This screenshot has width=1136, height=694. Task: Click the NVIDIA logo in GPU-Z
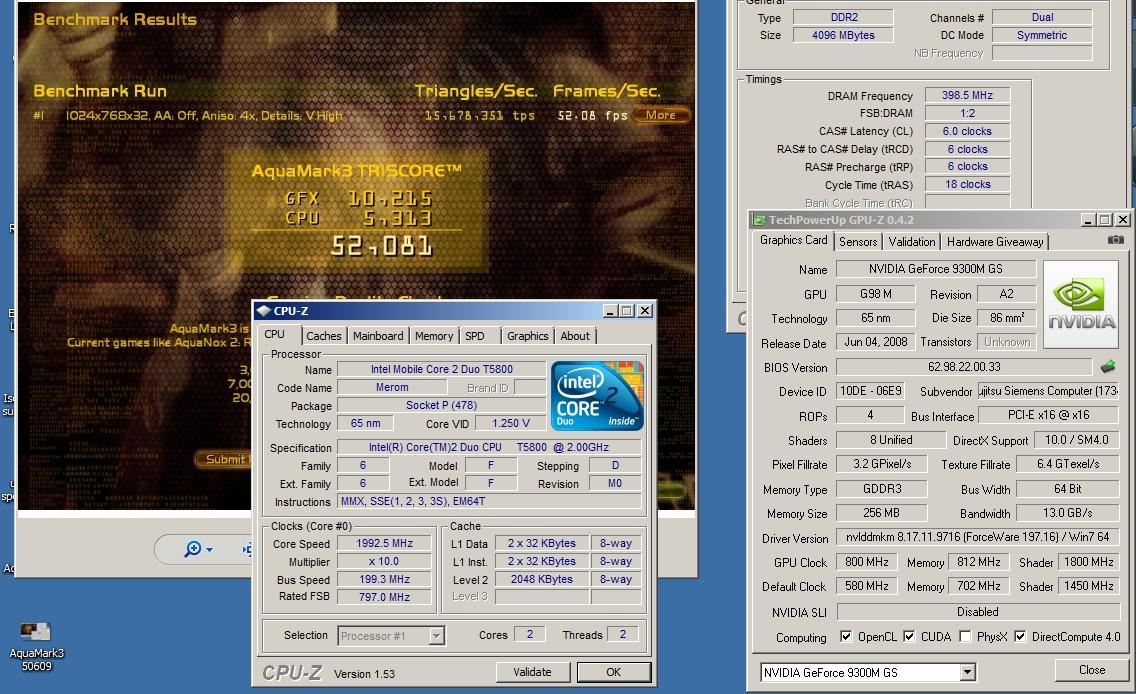coord(1080,304)
